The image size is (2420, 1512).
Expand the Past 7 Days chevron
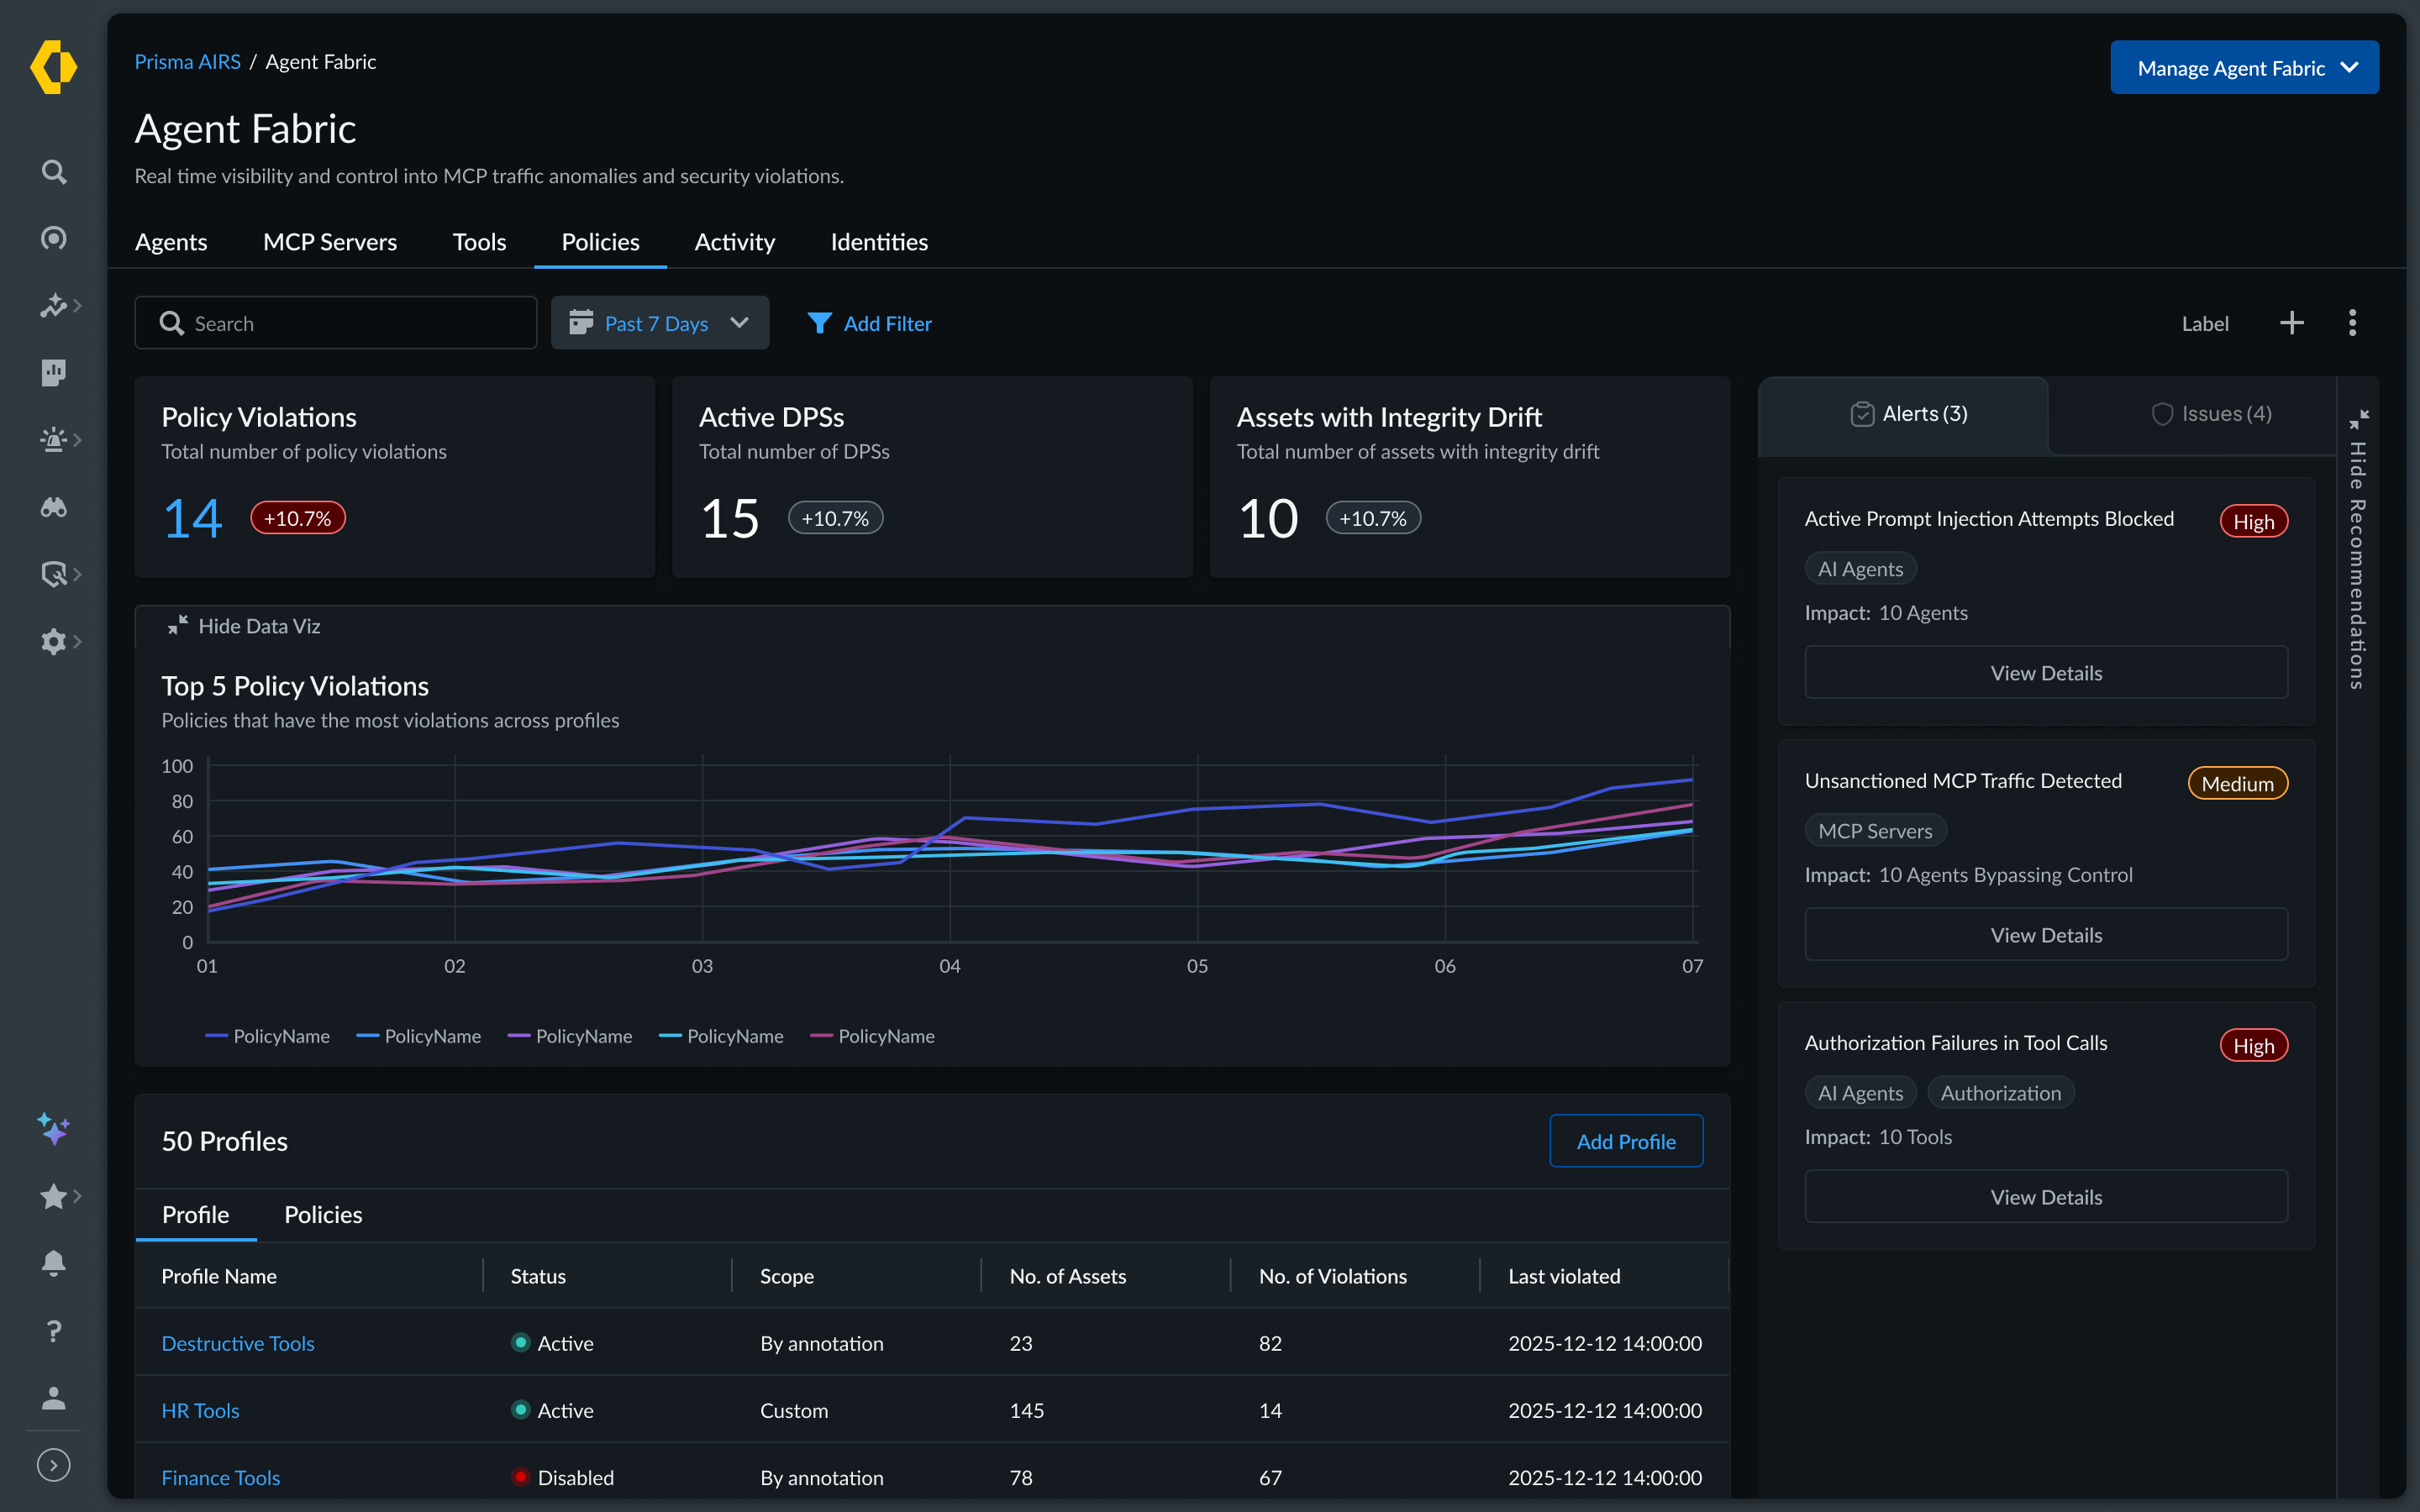pyautogui.click(x=740, y=322)
